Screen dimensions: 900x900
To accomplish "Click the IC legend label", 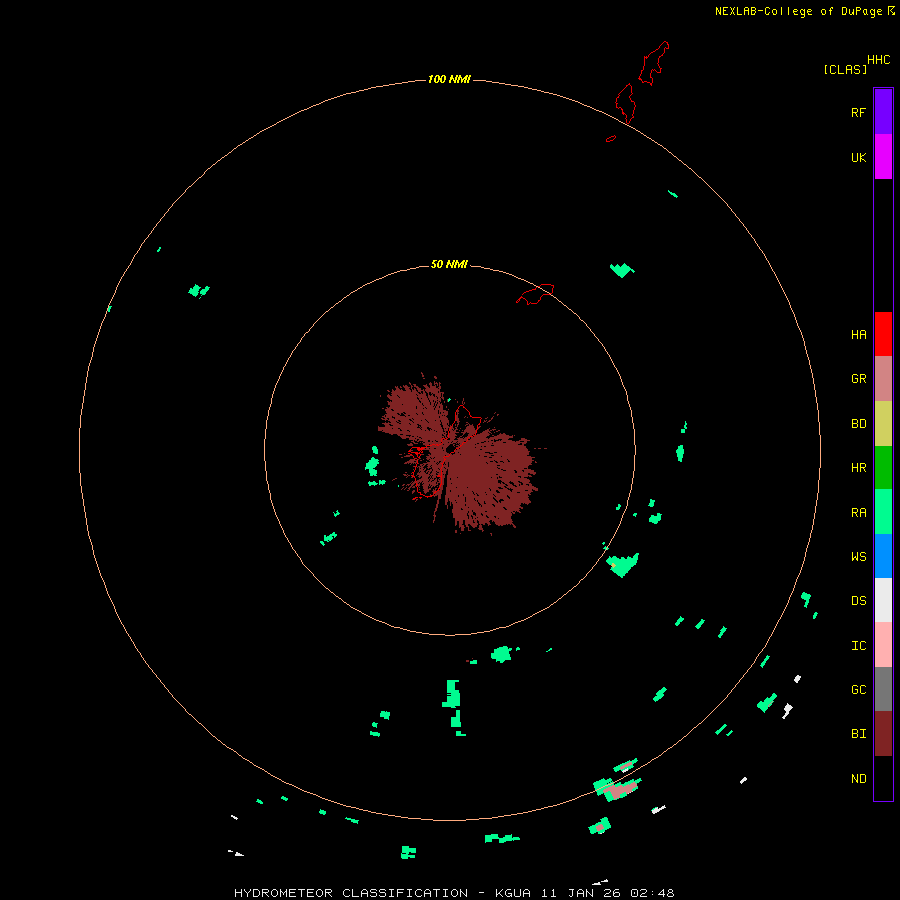I will coord(858,646).
